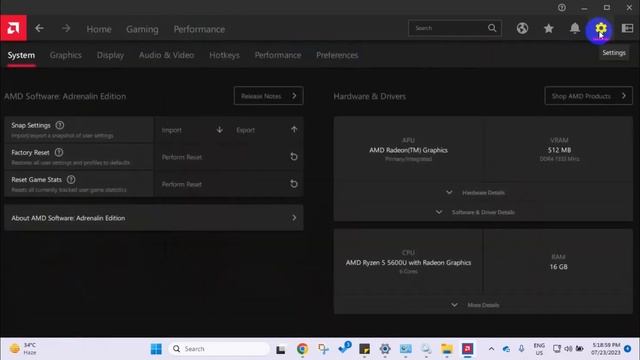Click Factory Reset circular arrow icon
The image size is (640, 360).
293,157
